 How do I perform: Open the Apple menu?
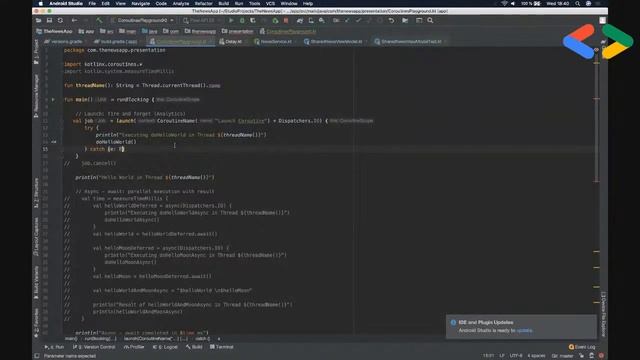pos(40,3)
